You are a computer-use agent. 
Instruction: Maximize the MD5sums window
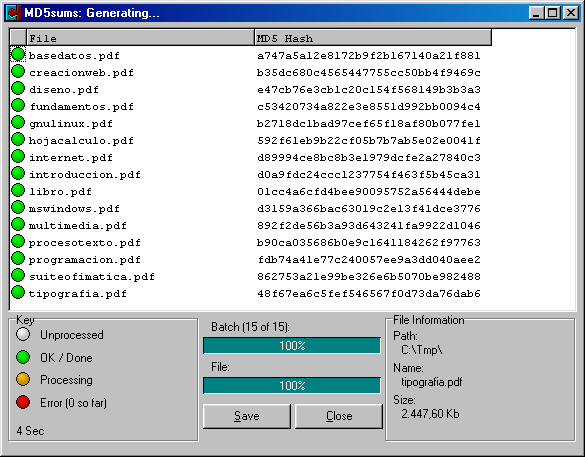[x=552, y=13]
